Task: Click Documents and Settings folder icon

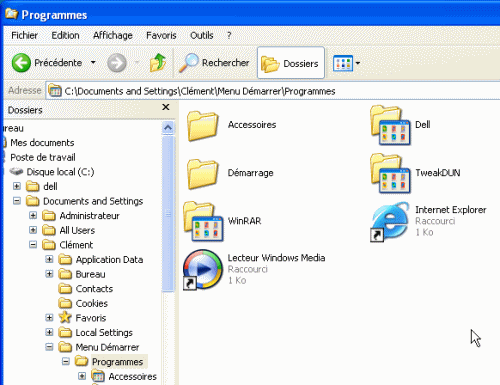Action: (33, 201)
